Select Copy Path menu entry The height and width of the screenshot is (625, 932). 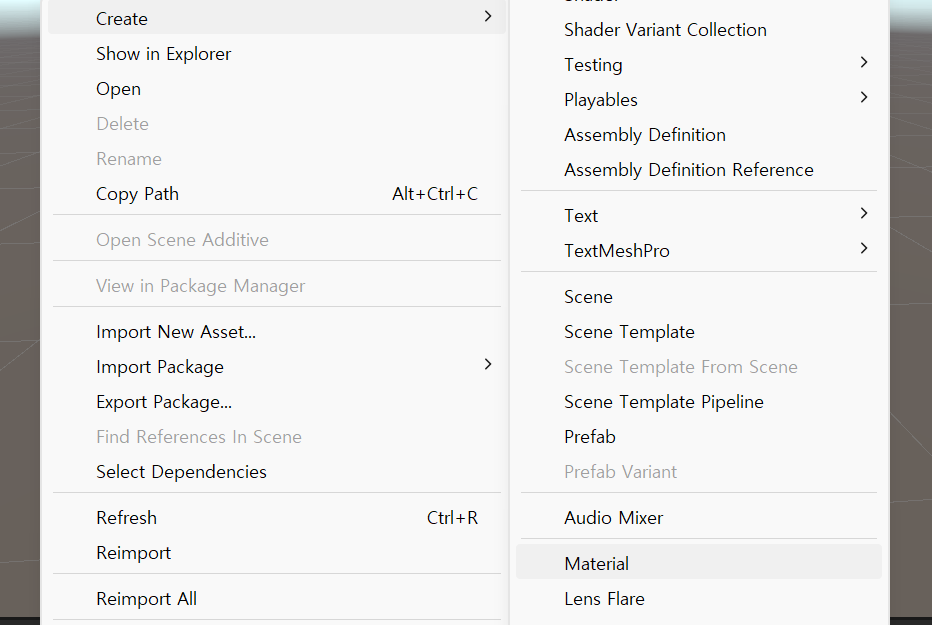pyautogui.click(x=137, y=194)
